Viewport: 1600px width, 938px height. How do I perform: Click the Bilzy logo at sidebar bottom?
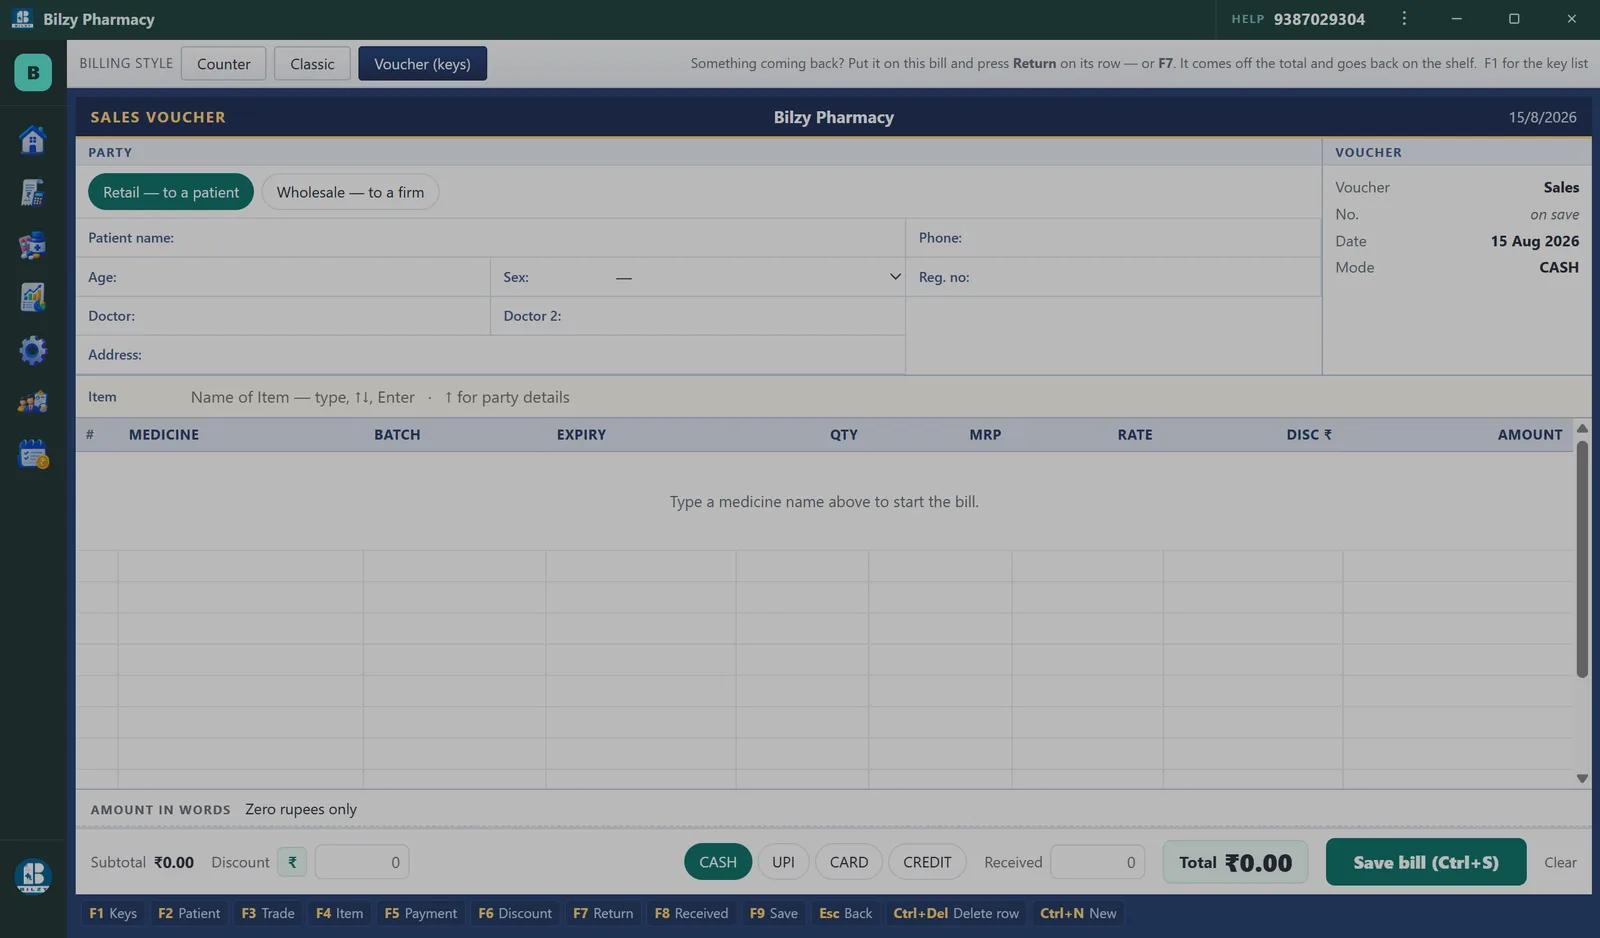tap(33, 876)
